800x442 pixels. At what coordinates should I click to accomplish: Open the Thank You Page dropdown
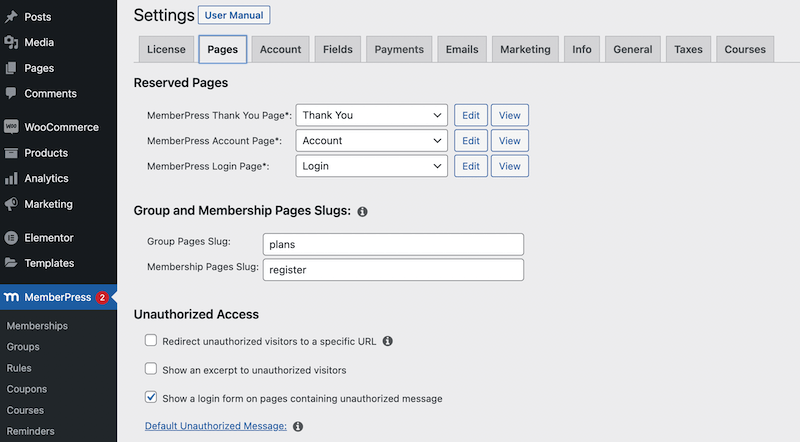[x=371, y=115]
